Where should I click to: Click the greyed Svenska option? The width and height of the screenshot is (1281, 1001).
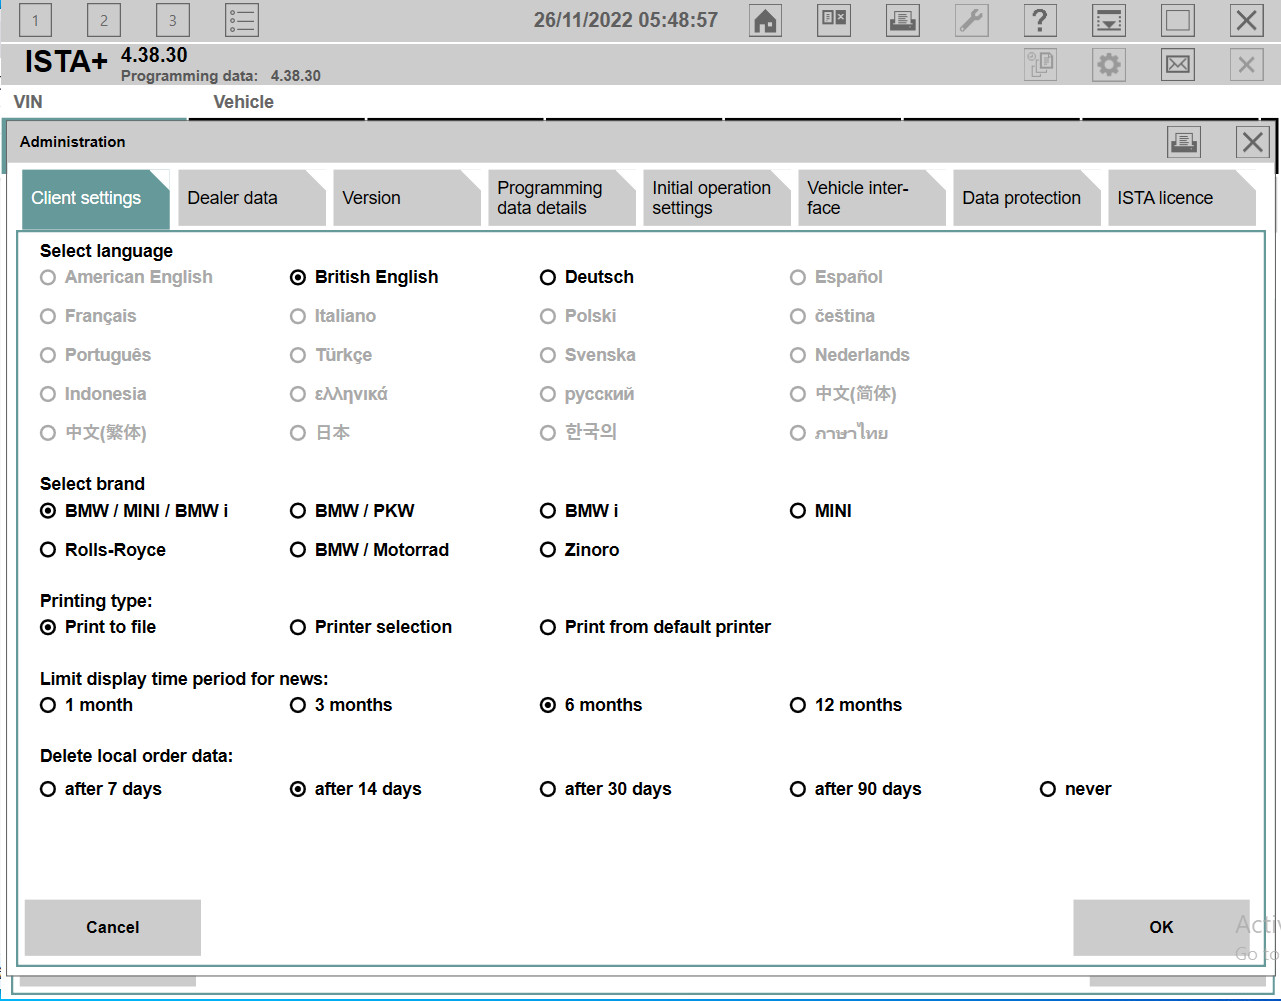(x=588, y=355)
